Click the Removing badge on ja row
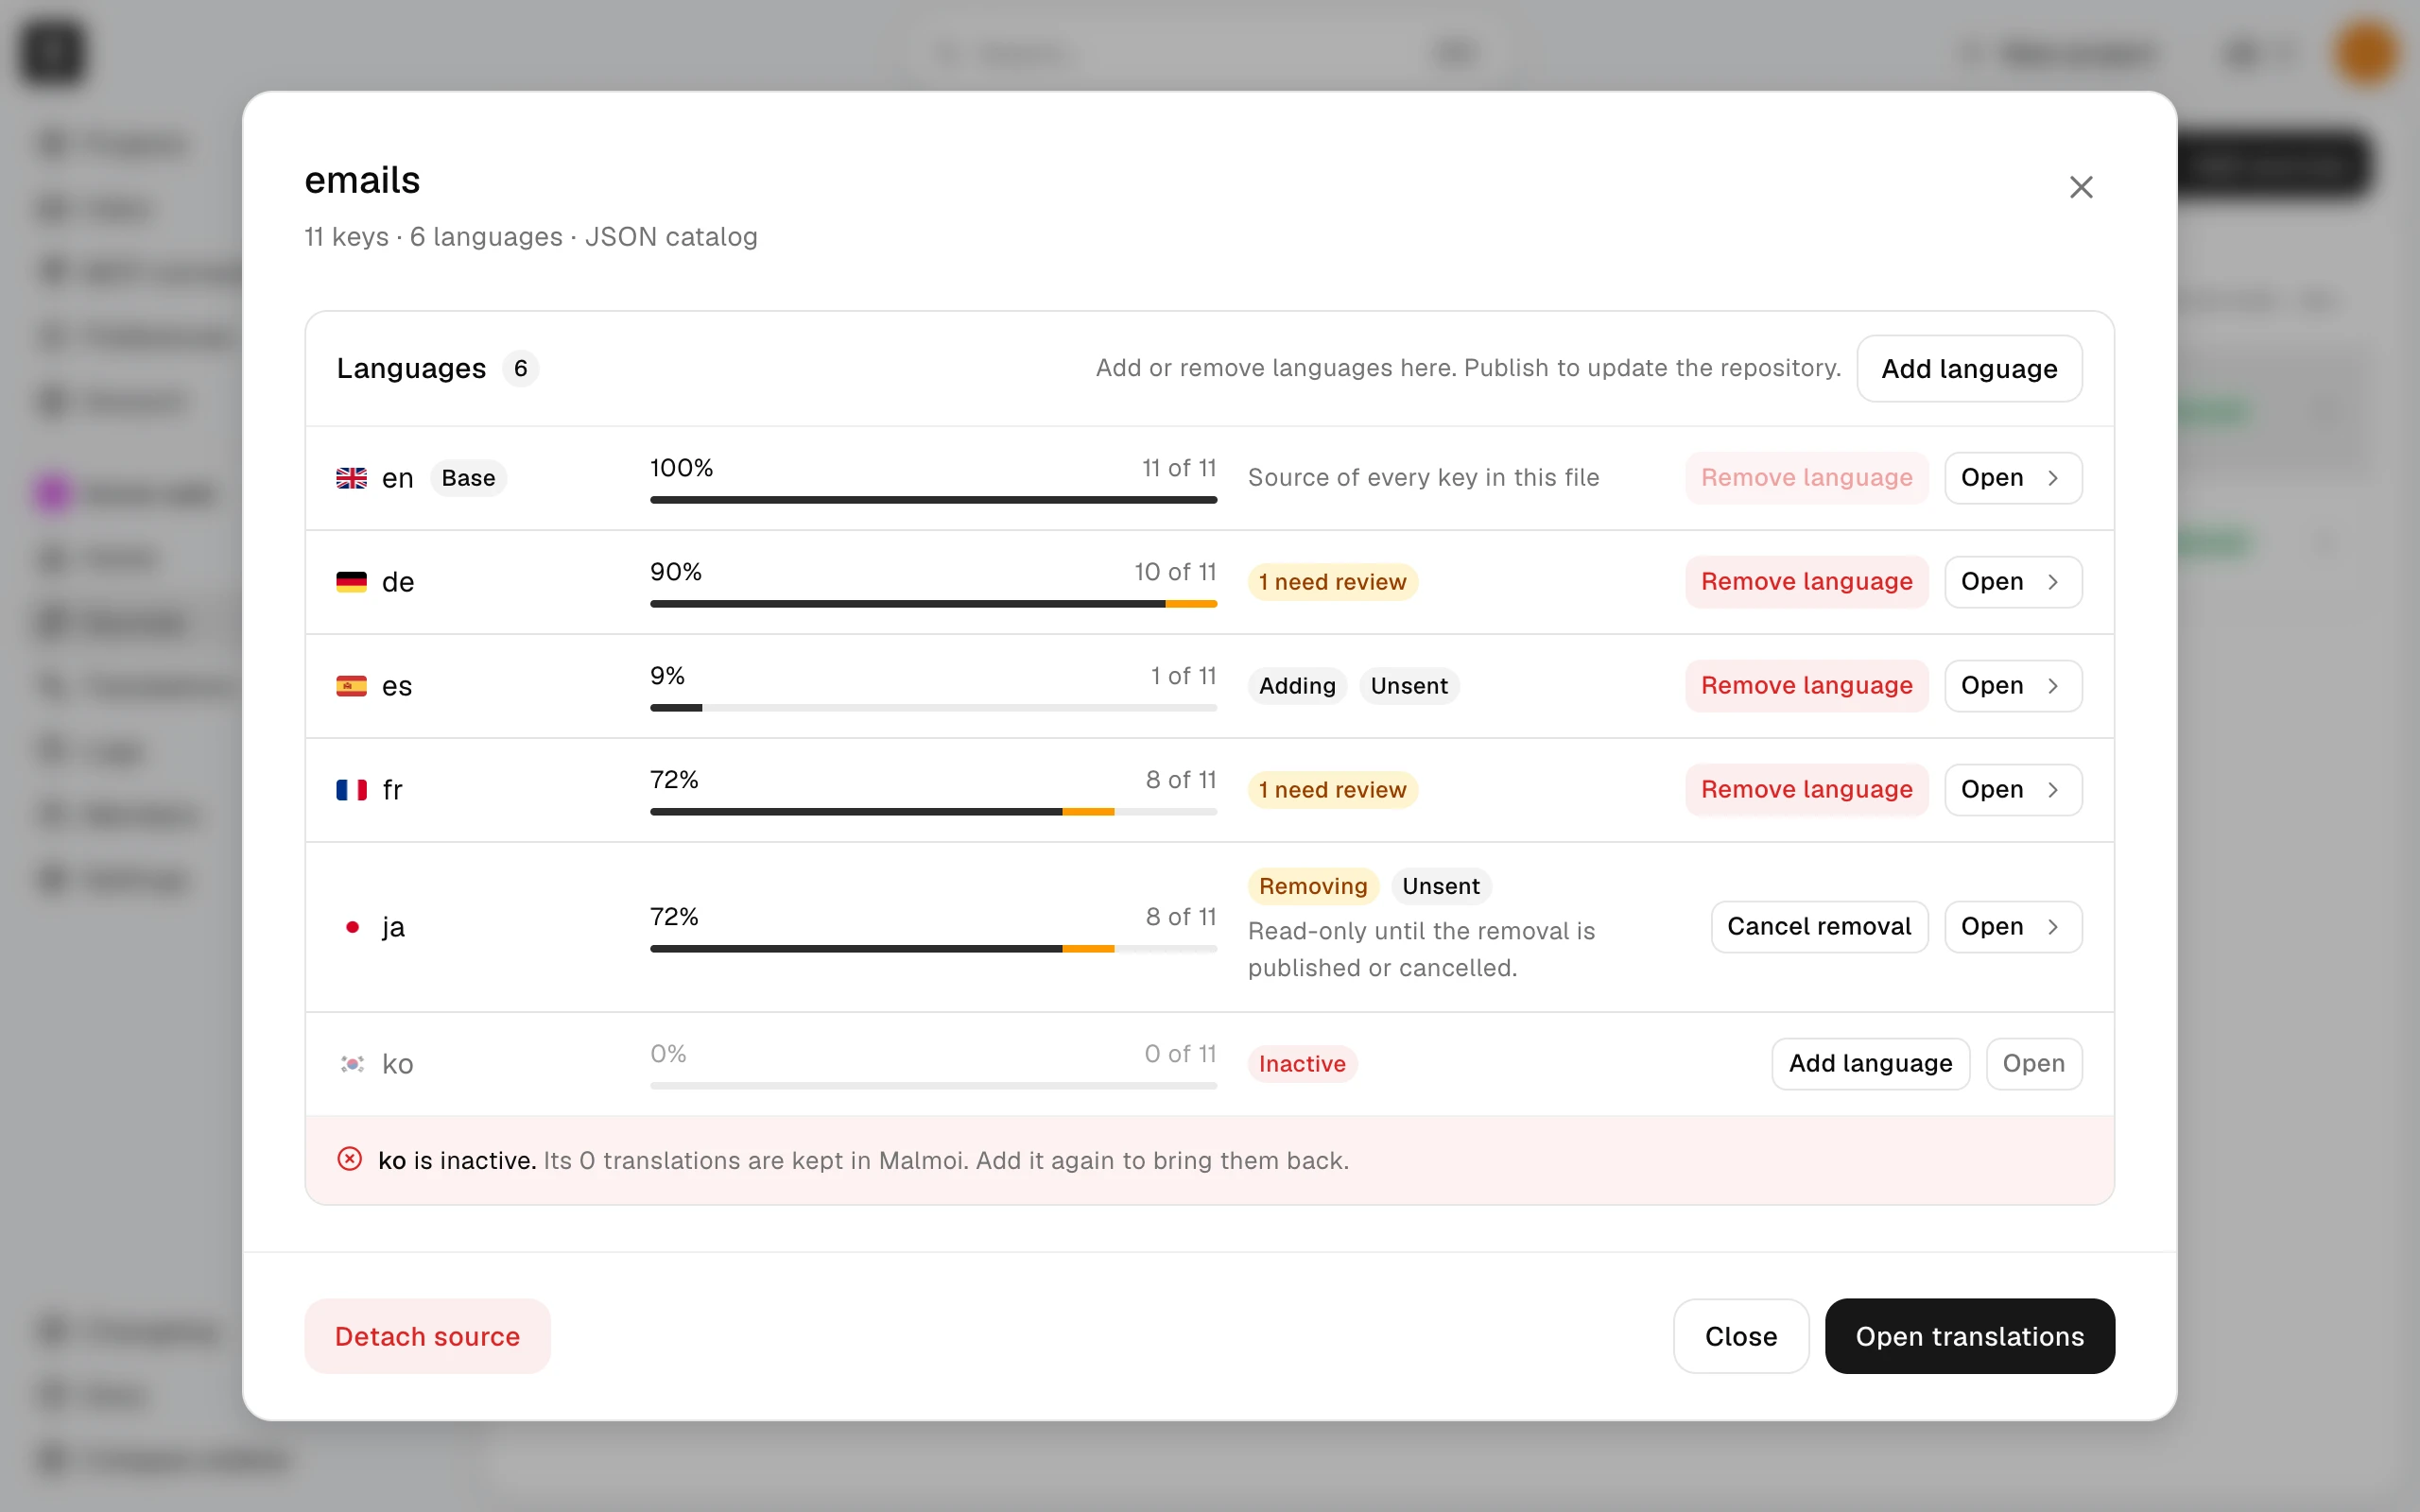 [x=1313, y=886]
